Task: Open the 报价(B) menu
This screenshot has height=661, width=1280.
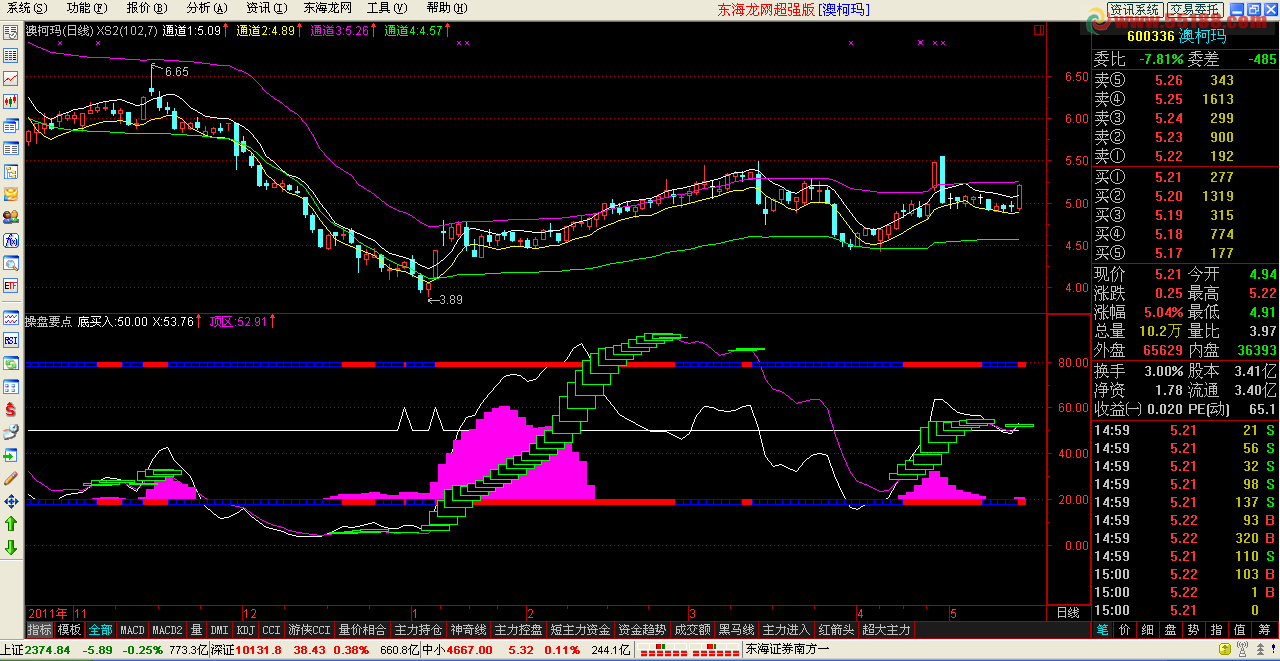Action: coord(146,8)
